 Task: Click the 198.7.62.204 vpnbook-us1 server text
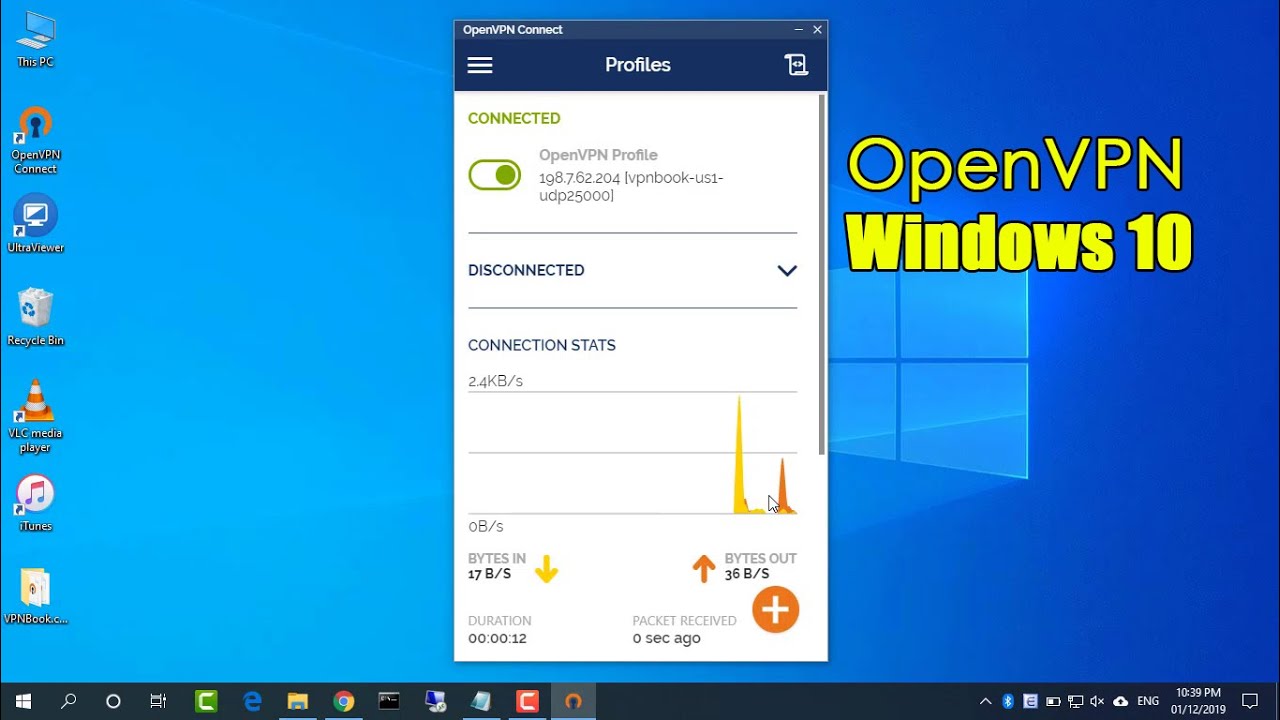click(631, 187)
